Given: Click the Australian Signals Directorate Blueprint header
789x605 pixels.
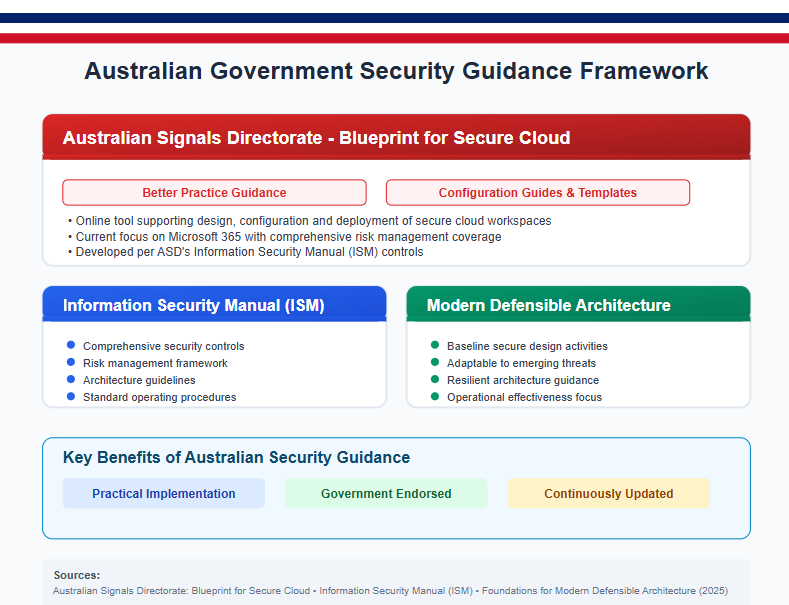Looking at the screenshot, I should point(397,137).
